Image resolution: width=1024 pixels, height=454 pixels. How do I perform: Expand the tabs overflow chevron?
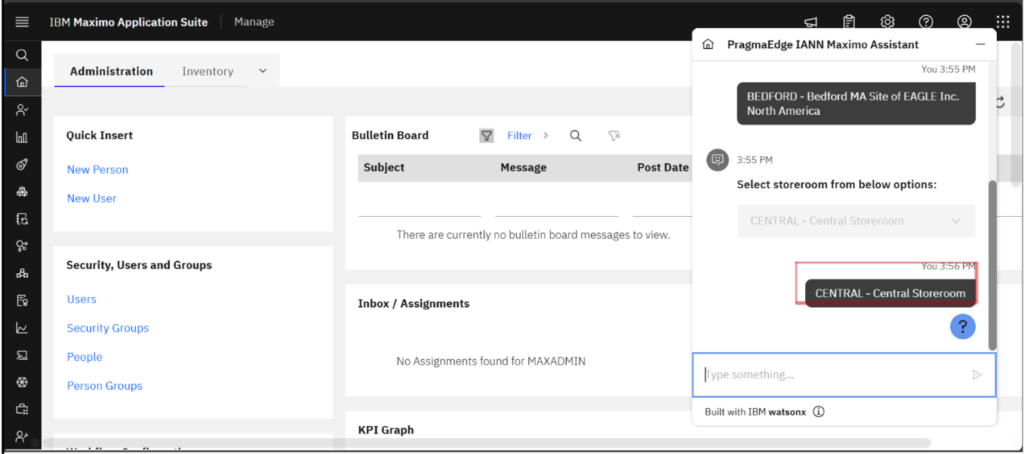point(263,71)
